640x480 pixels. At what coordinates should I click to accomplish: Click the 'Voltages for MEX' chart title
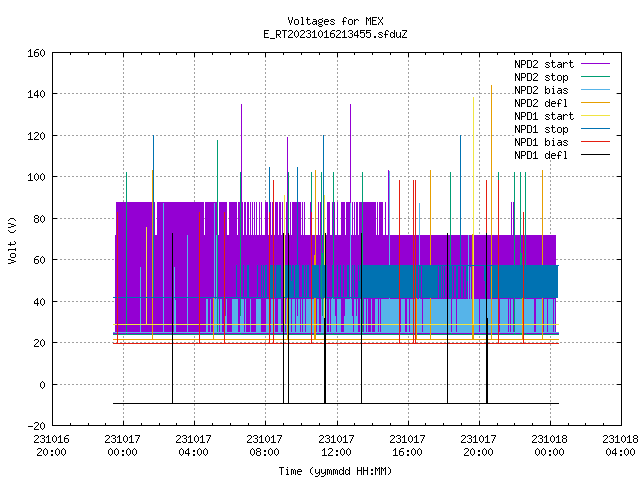[x=335, y=21]
